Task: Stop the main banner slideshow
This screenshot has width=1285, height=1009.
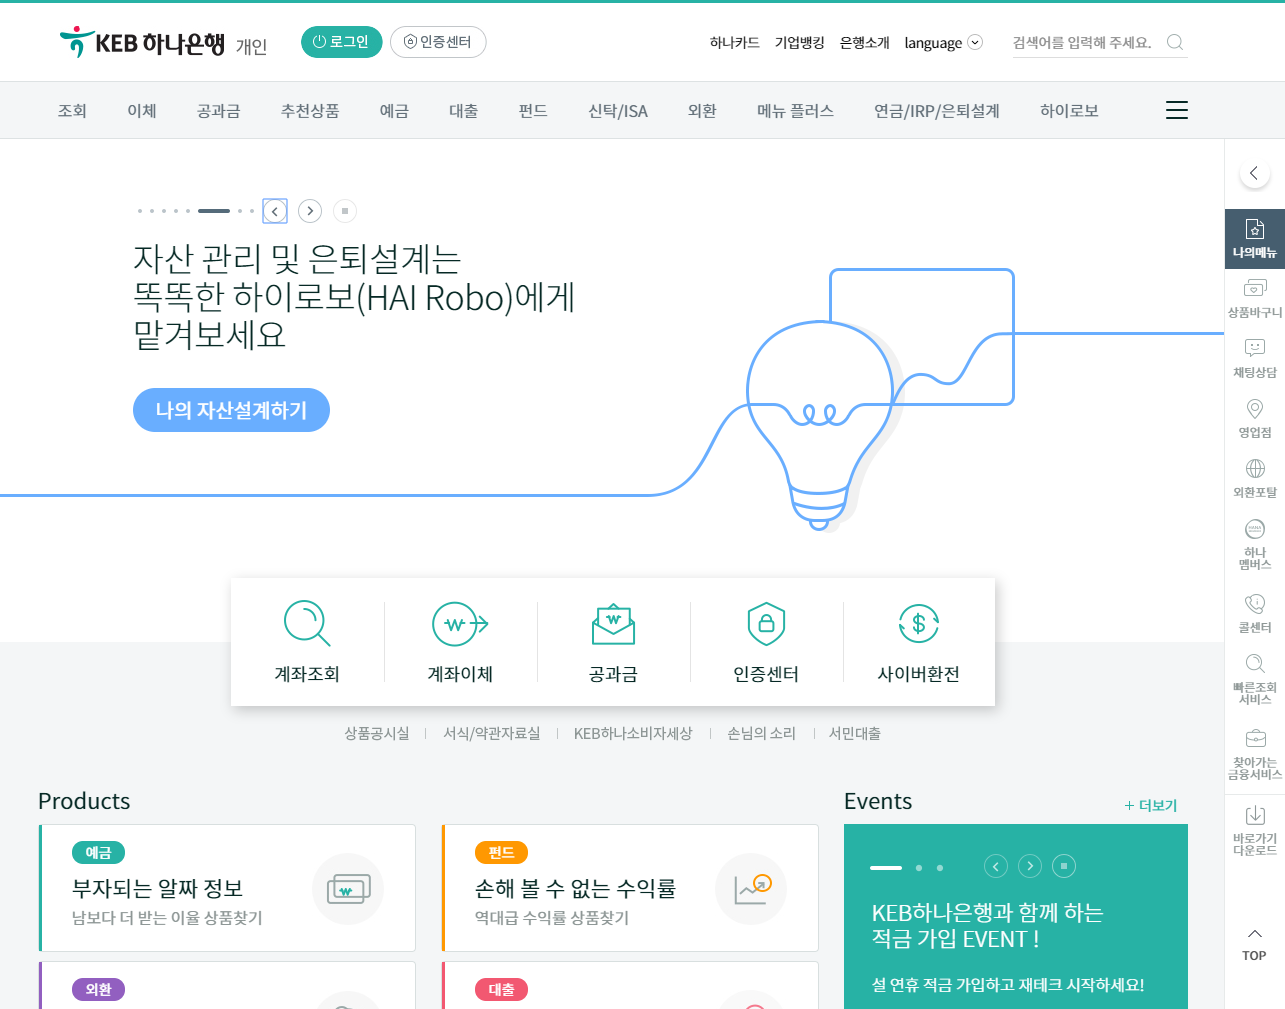Action: pyautogui.click(x=345, y=211)
